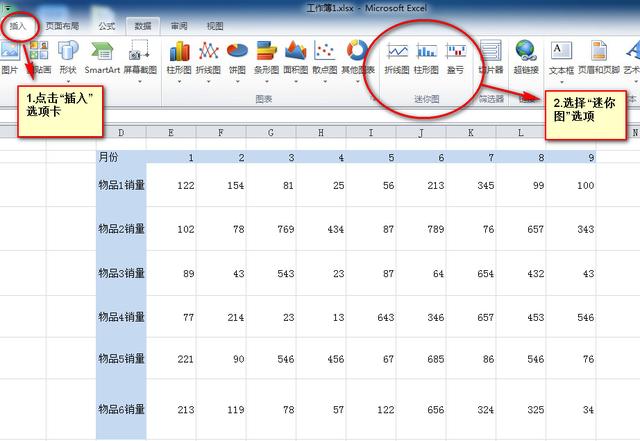Screen dimensions: 640x441
Task: Open the 审阅 tab
Action: click(179, 26)
